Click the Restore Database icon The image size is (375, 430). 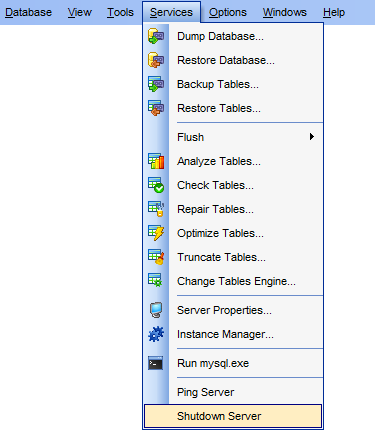[x=156, y=60]
